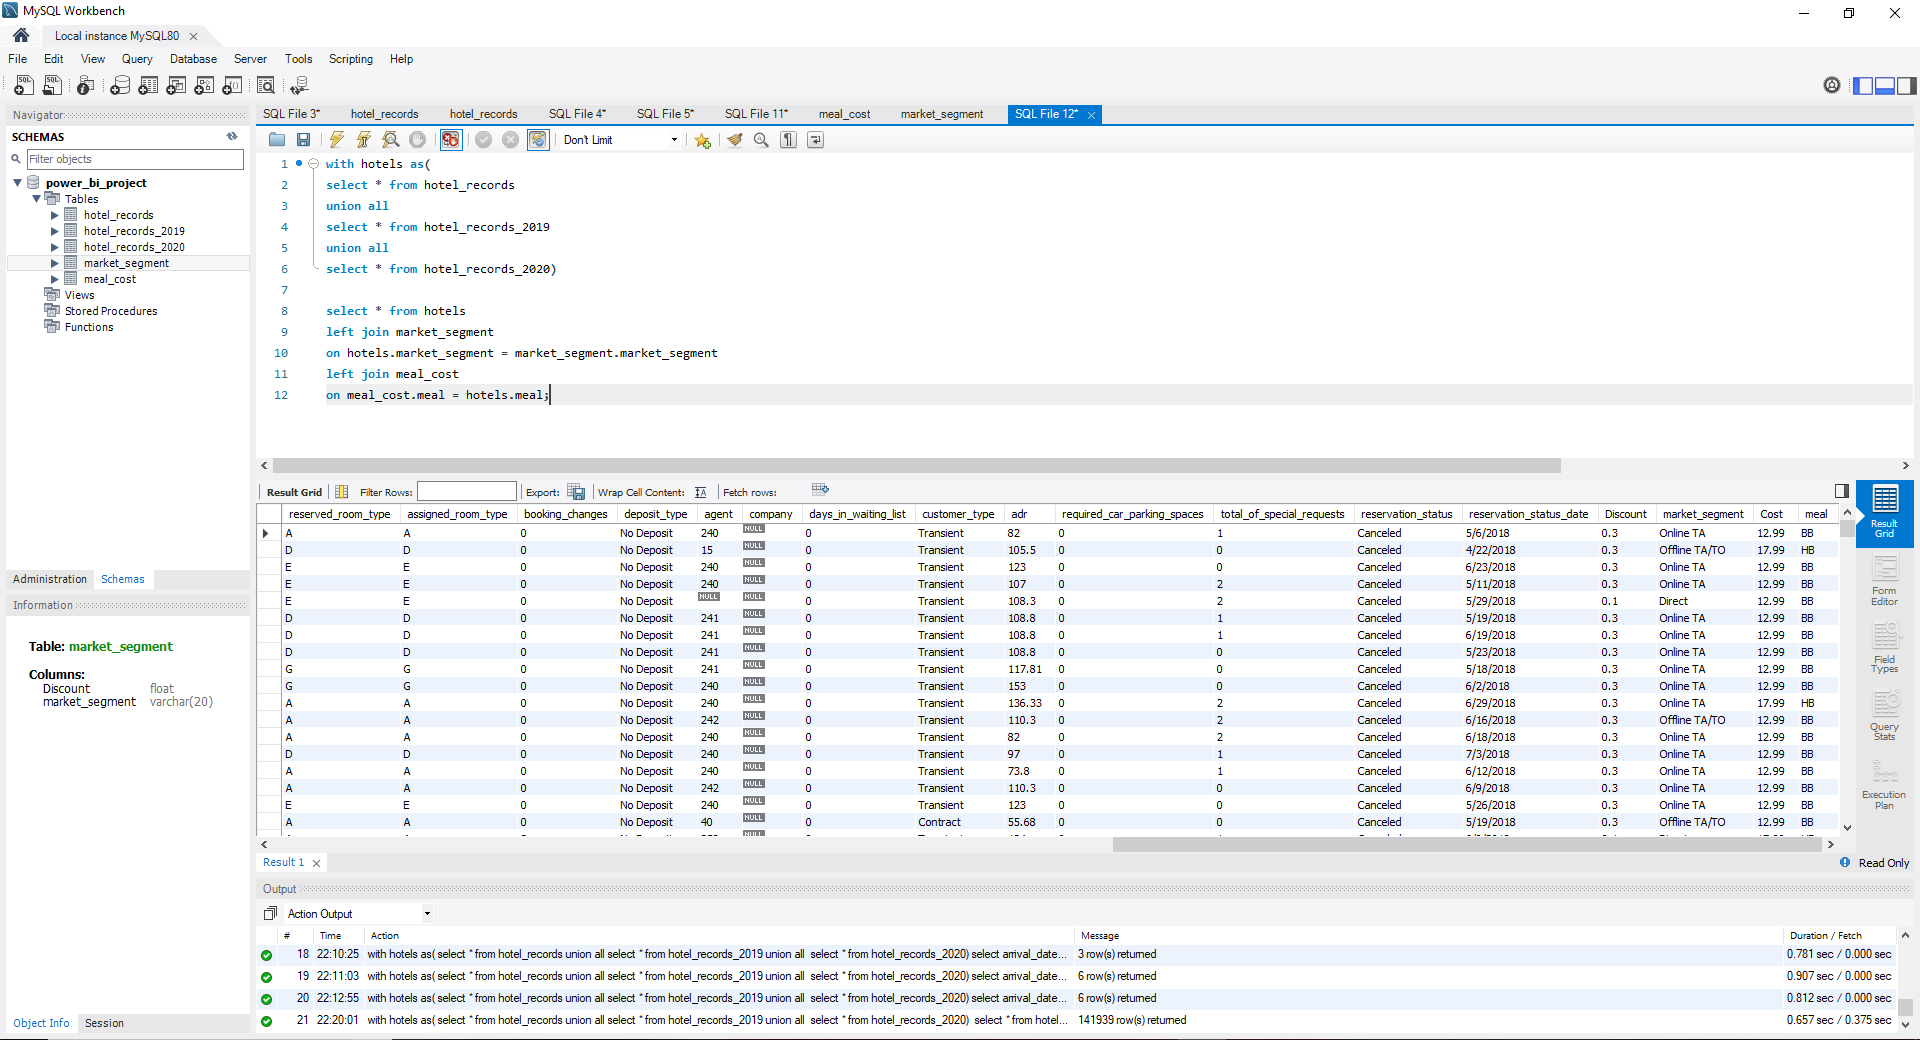Expand the hotel_records table in schema tree
1920x1040 pixels.
pos(56,215)
